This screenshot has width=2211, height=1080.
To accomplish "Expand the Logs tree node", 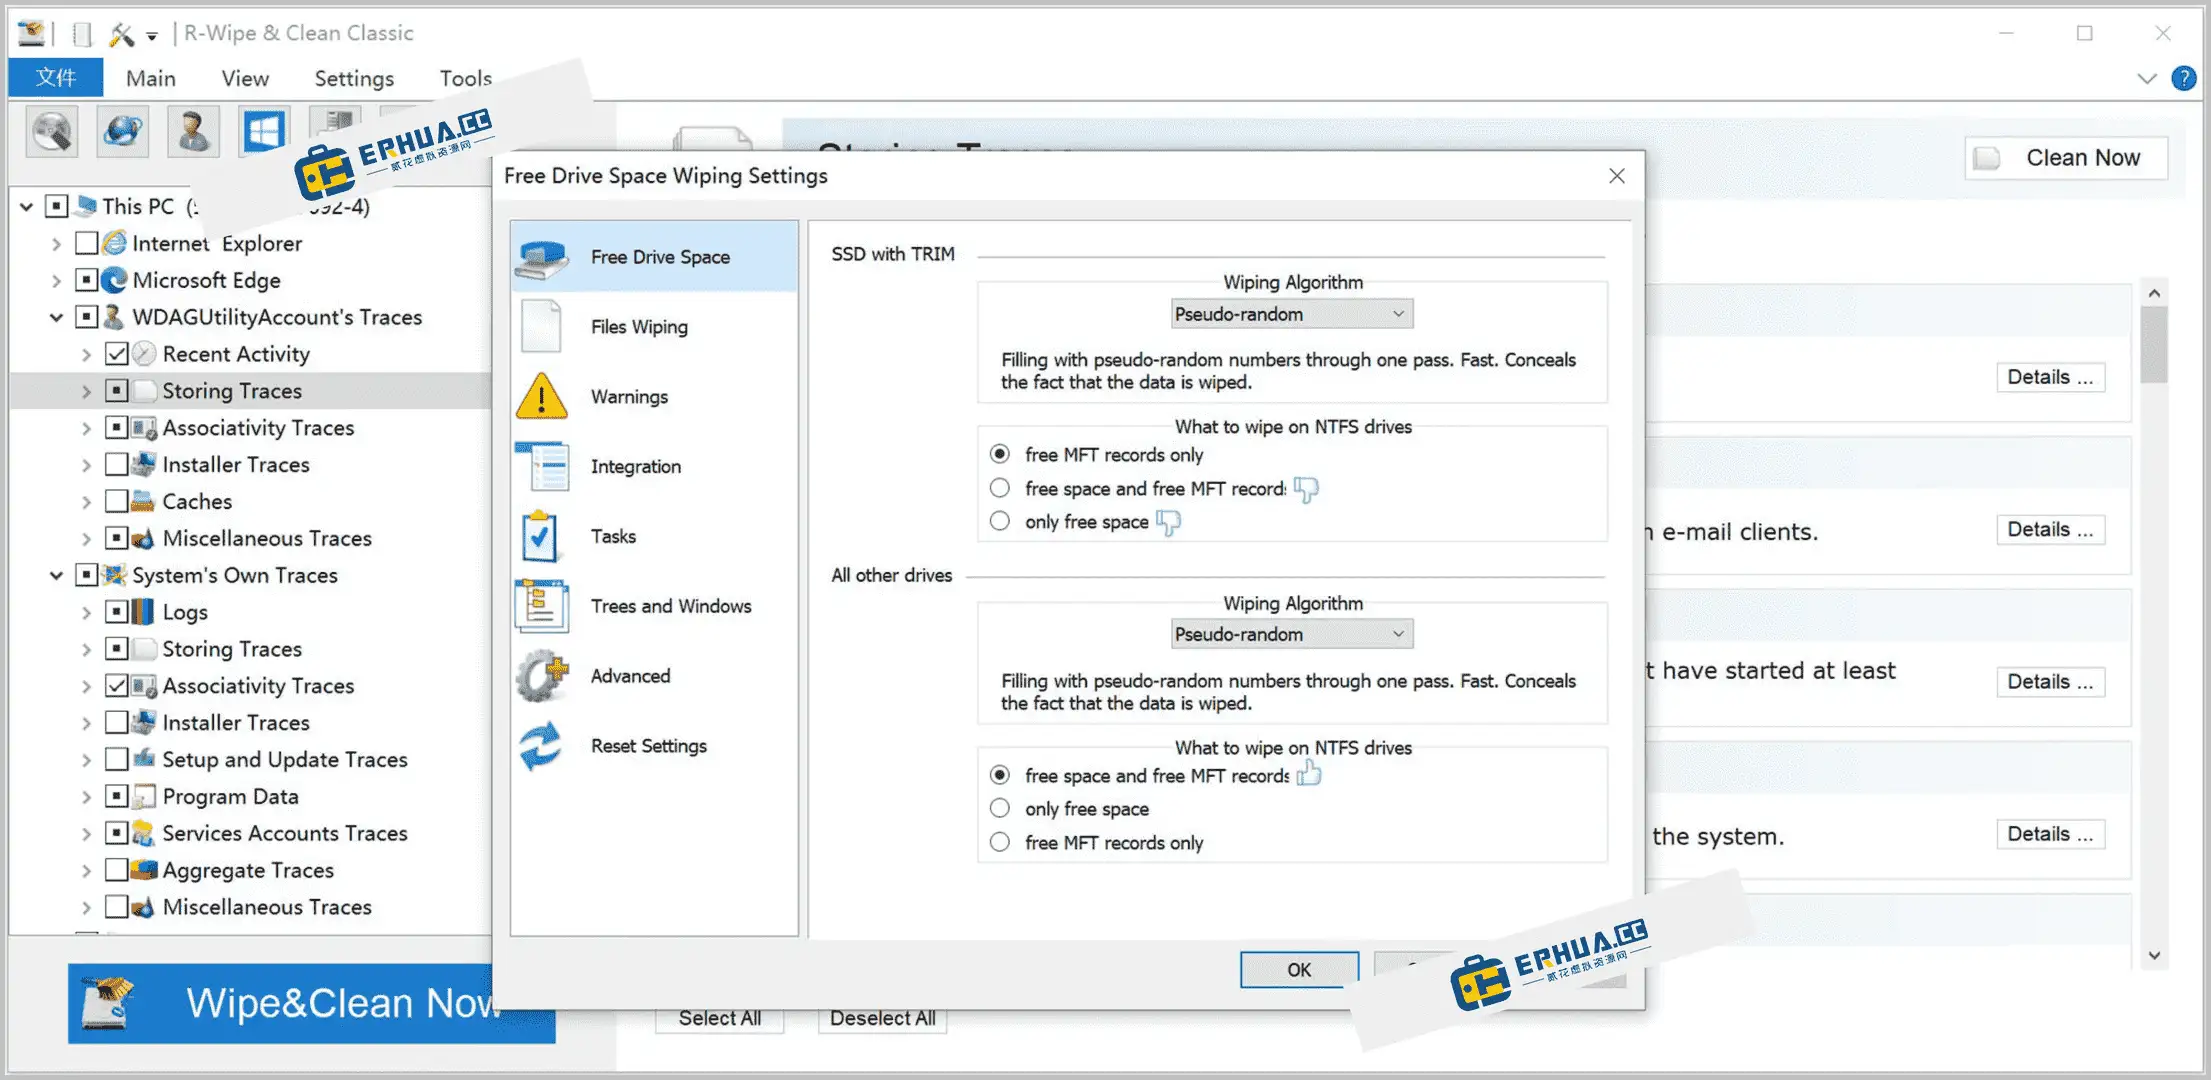I will (x=86, y=613).
